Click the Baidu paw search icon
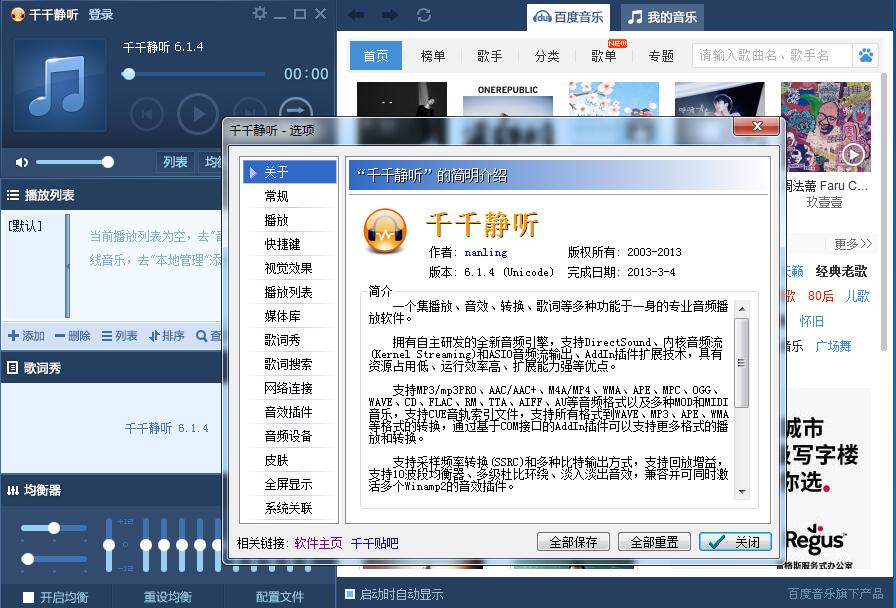 point(866,55)
